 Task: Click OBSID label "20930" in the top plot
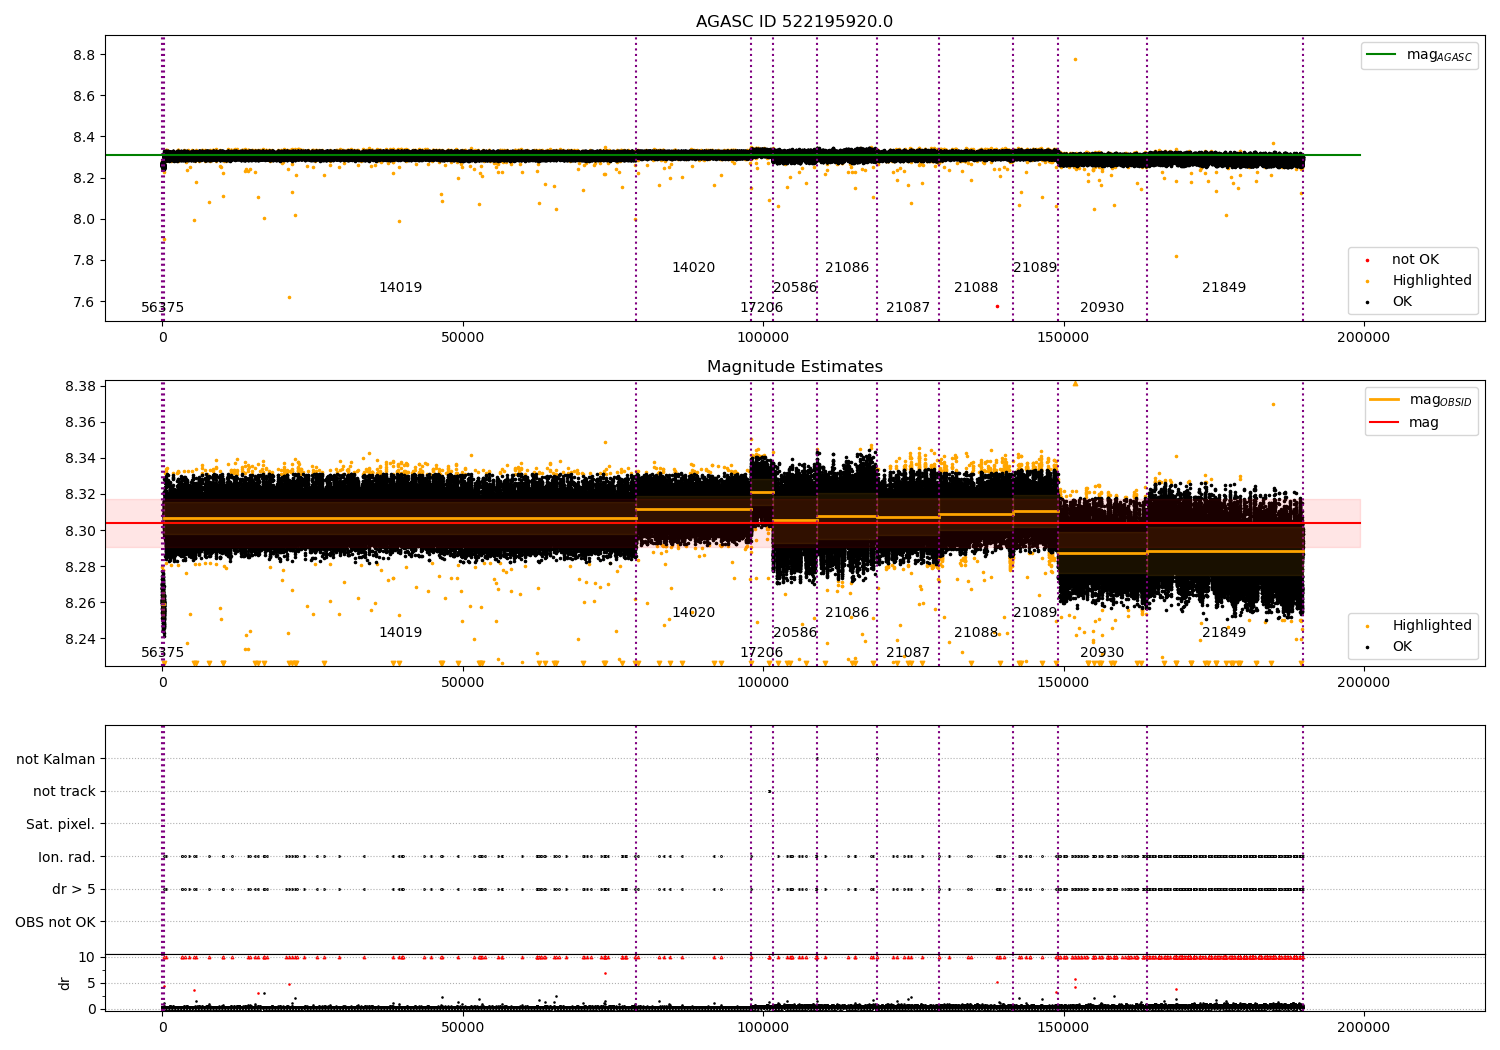[x=1102, y=308]
